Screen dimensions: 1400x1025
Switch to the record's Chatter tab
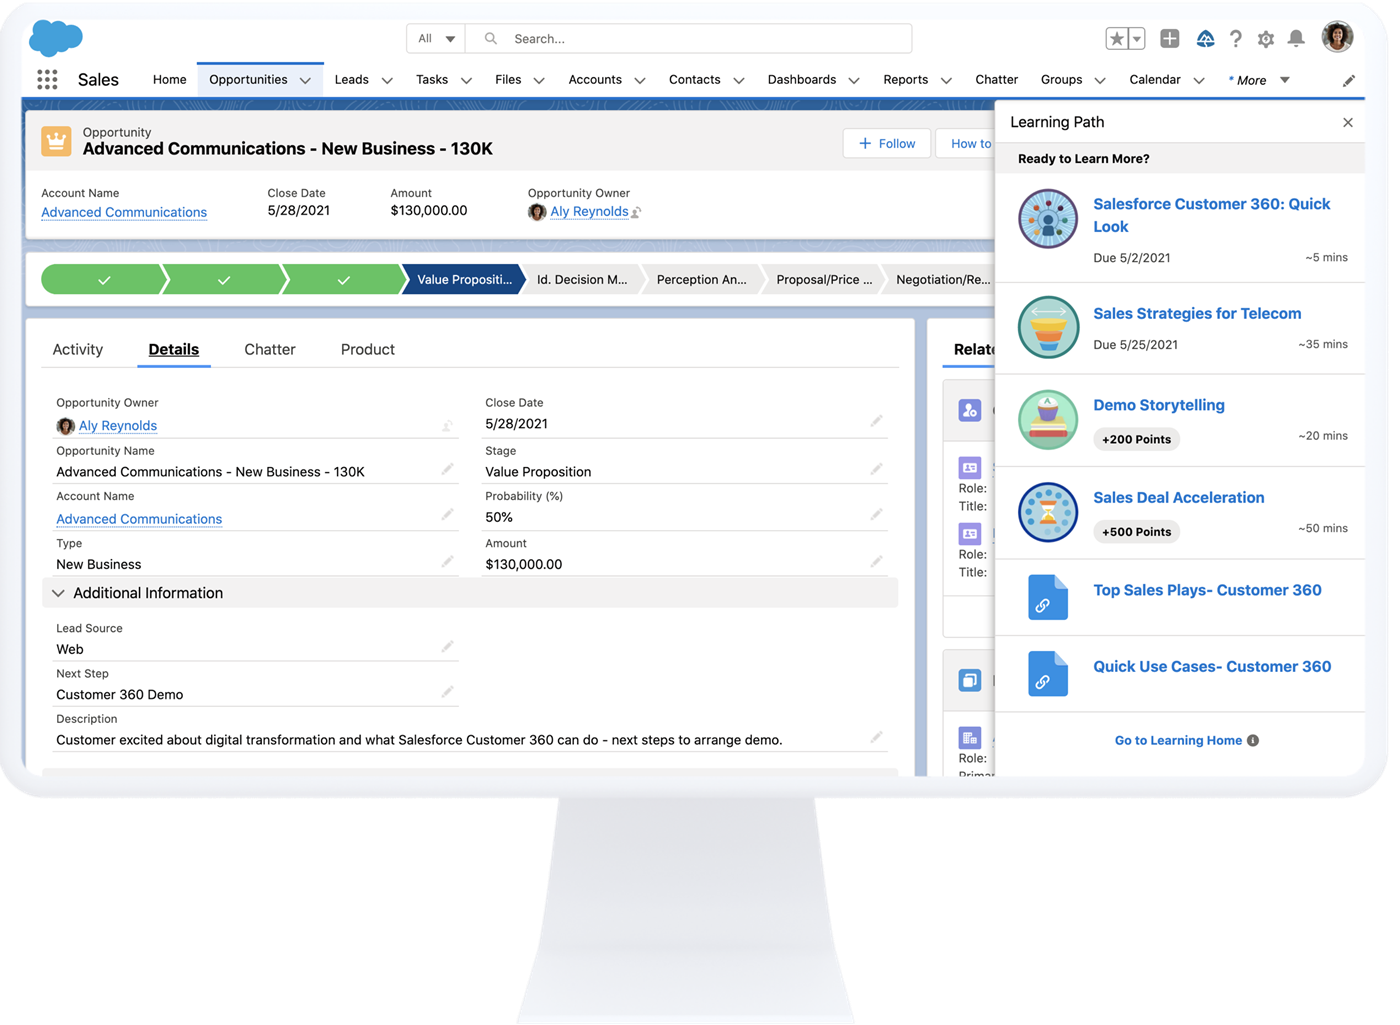tap(270, 350)
